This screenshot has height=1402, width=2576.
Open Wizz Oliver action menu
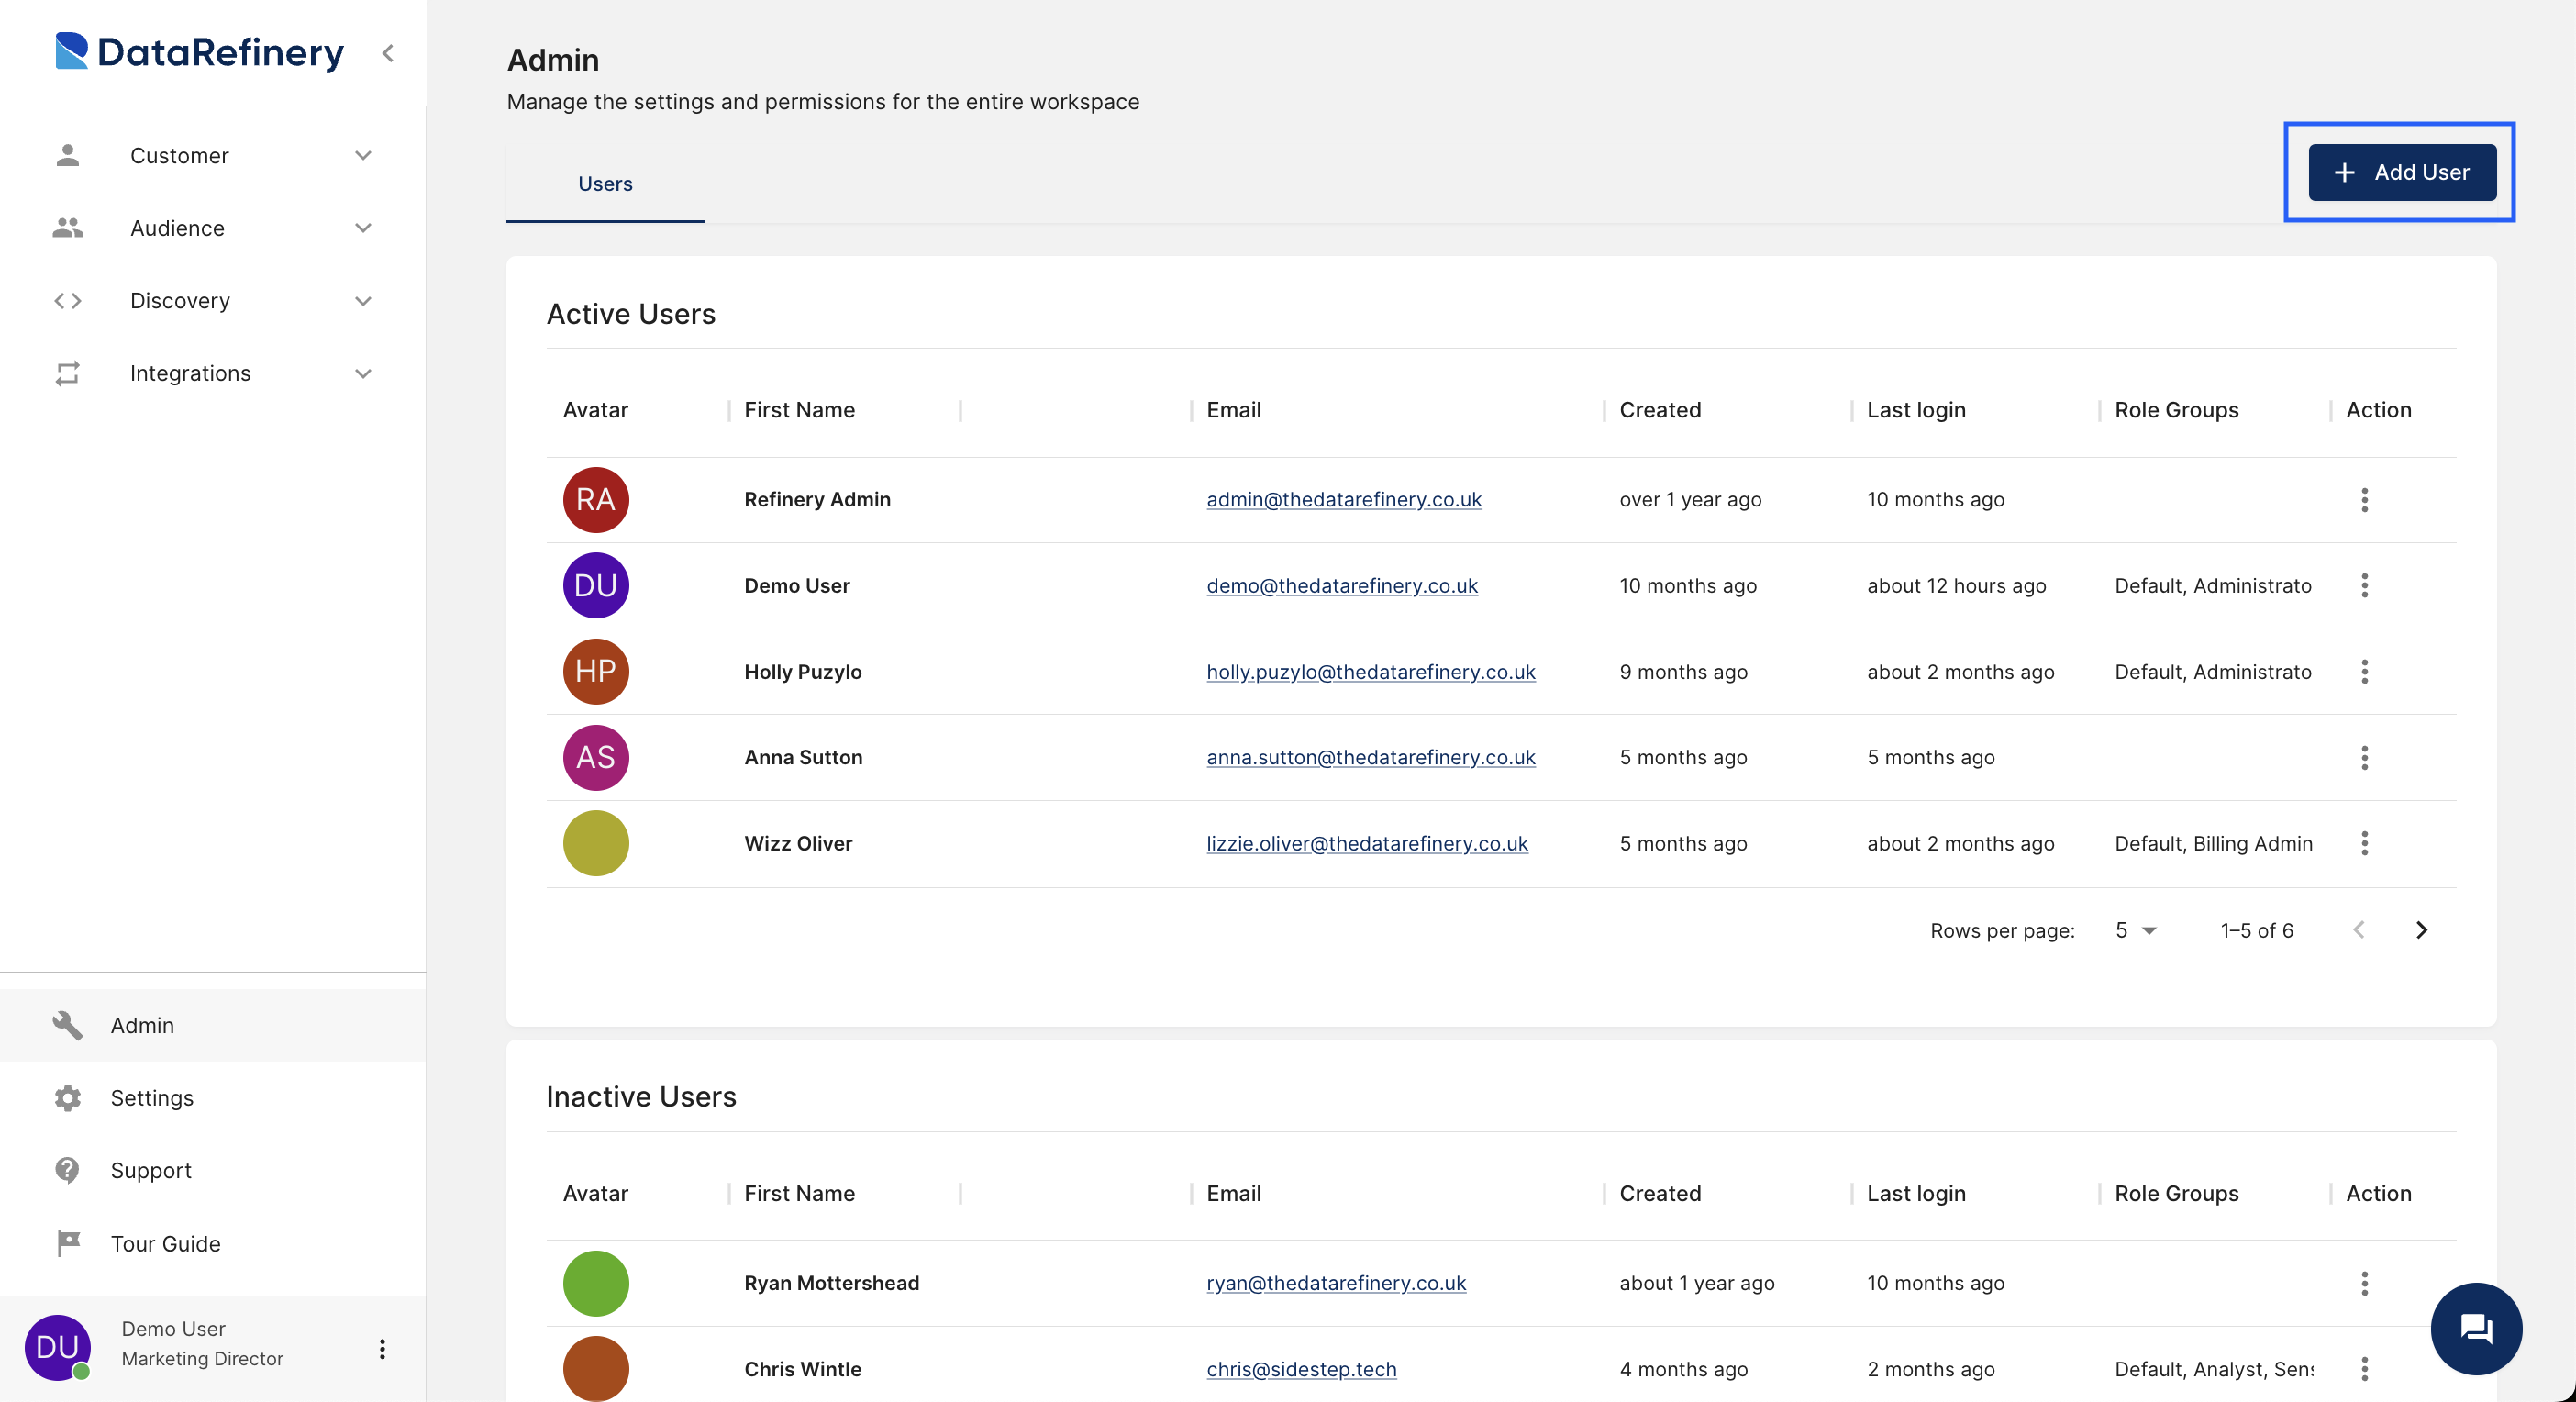2364,842
